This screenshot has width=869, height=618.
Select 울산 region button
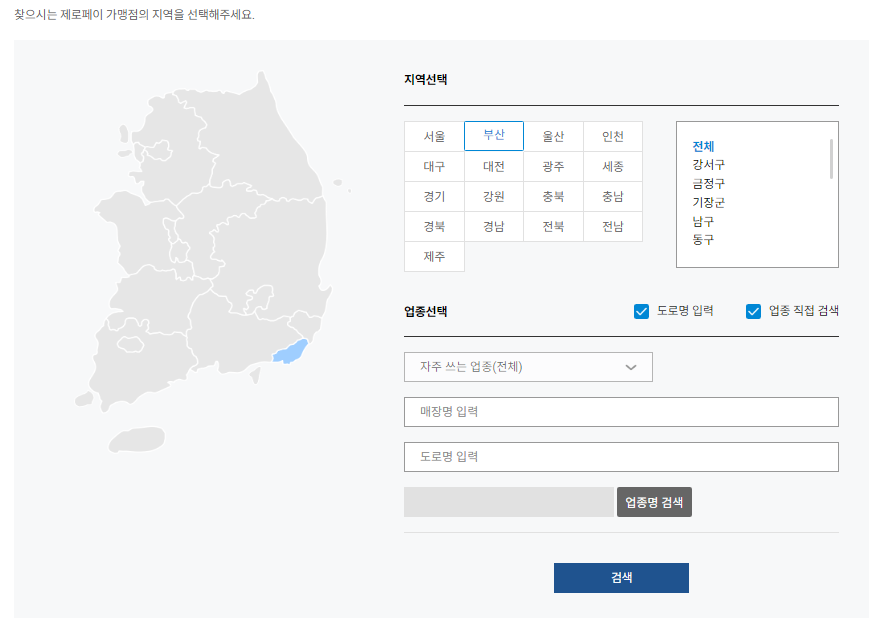[x=553, y=136]
